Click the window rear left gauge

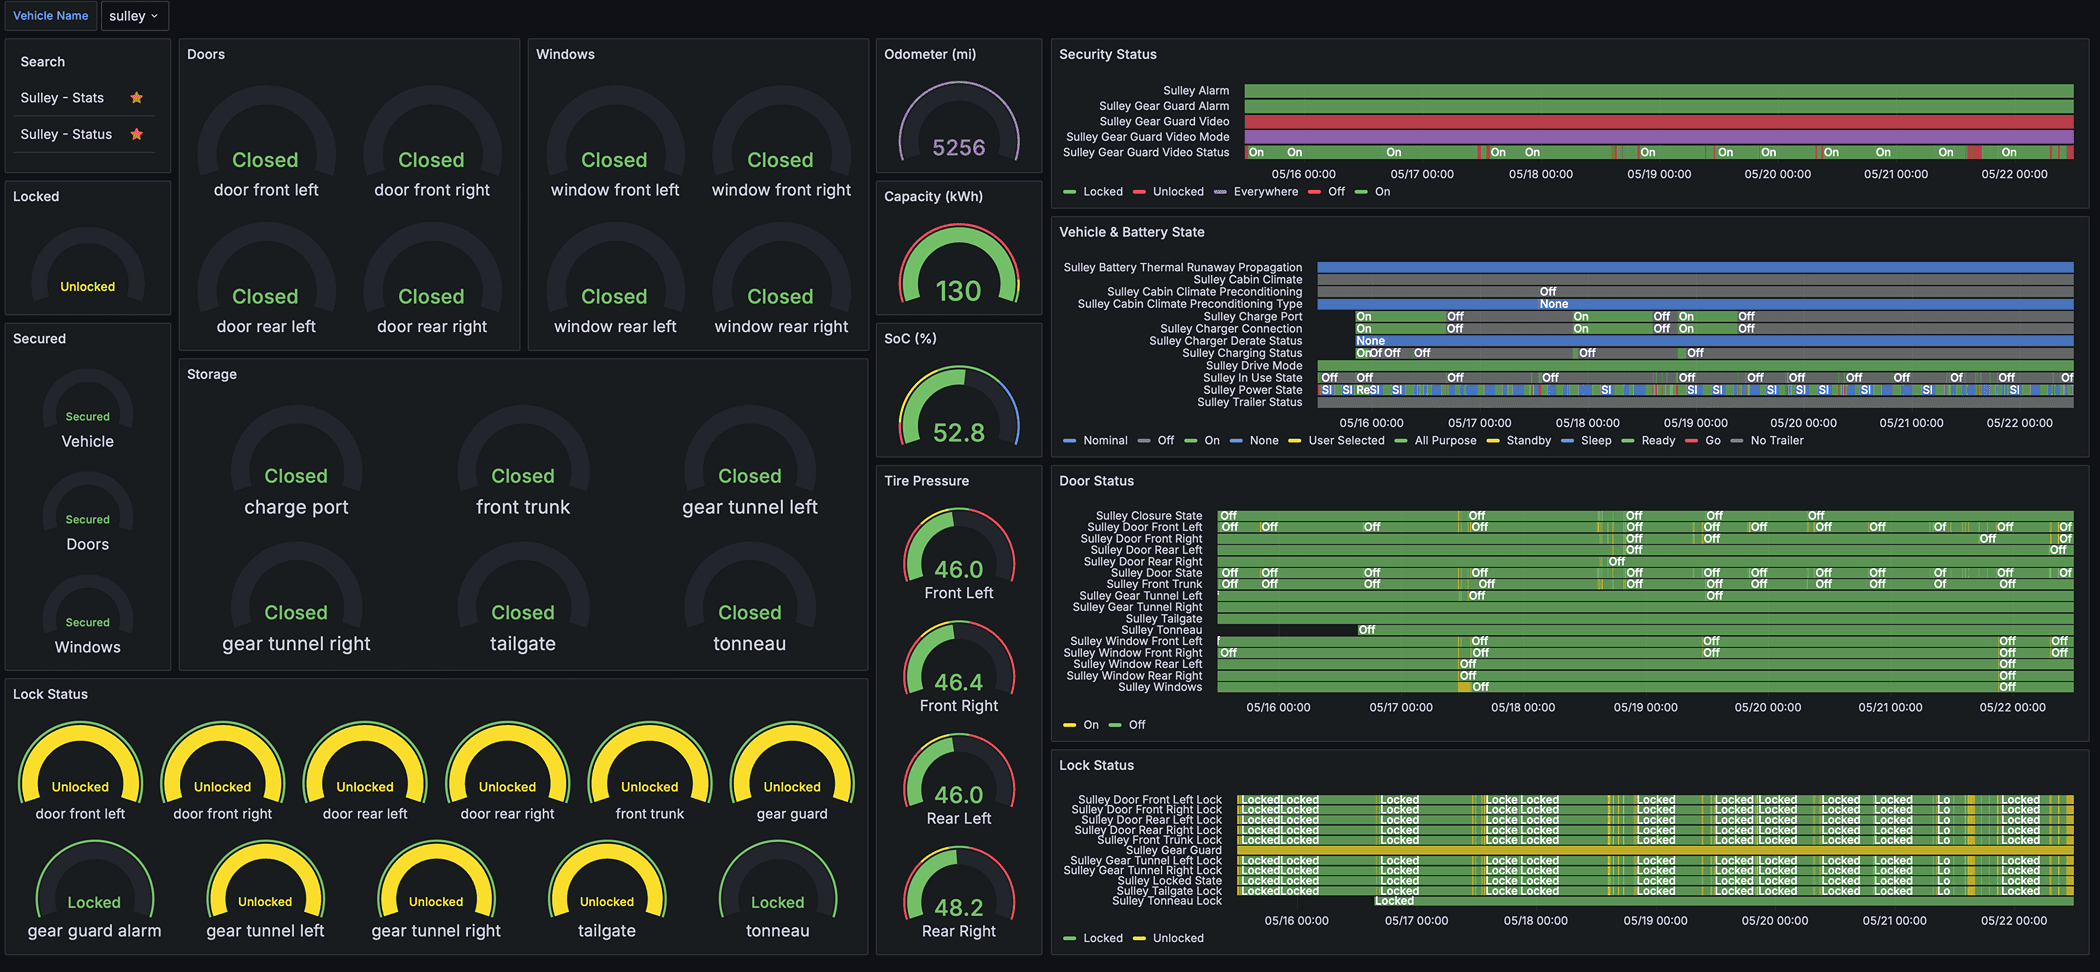coord(615,280)
